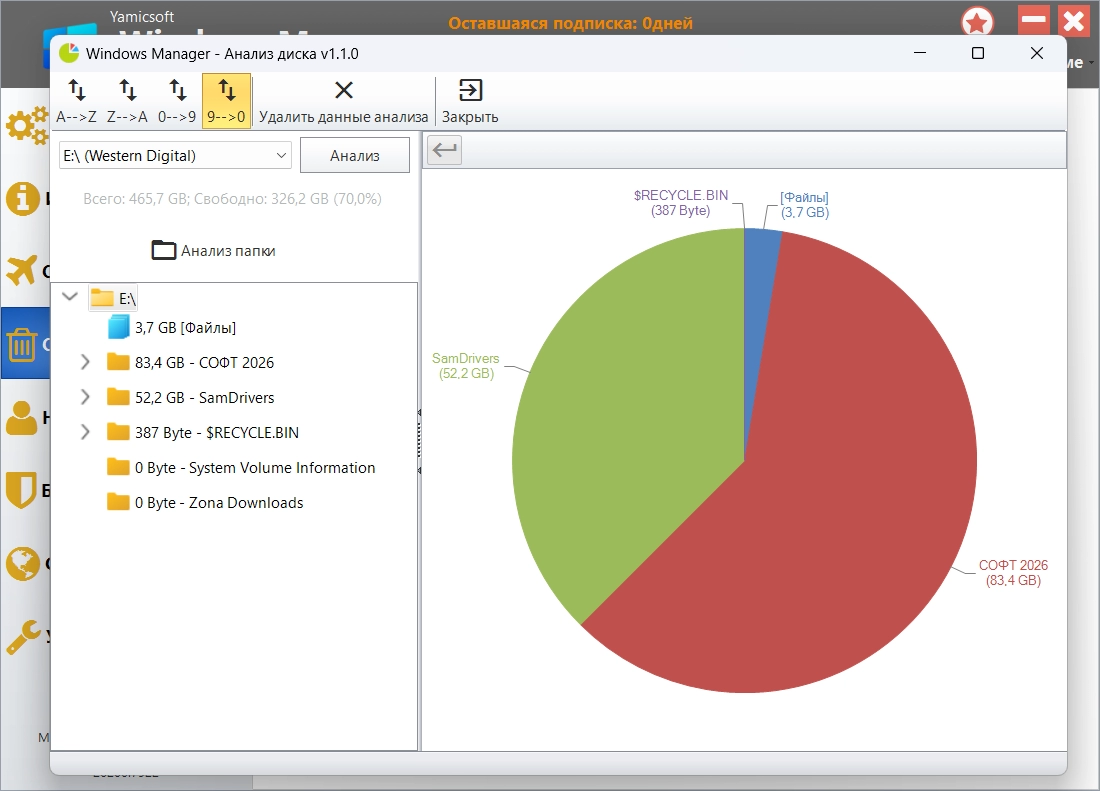Image resolution: width=1100 pixels, height=791 pixels.
Task: Click the folder icon beside Zona Downloads
Action: click(118, 502)
